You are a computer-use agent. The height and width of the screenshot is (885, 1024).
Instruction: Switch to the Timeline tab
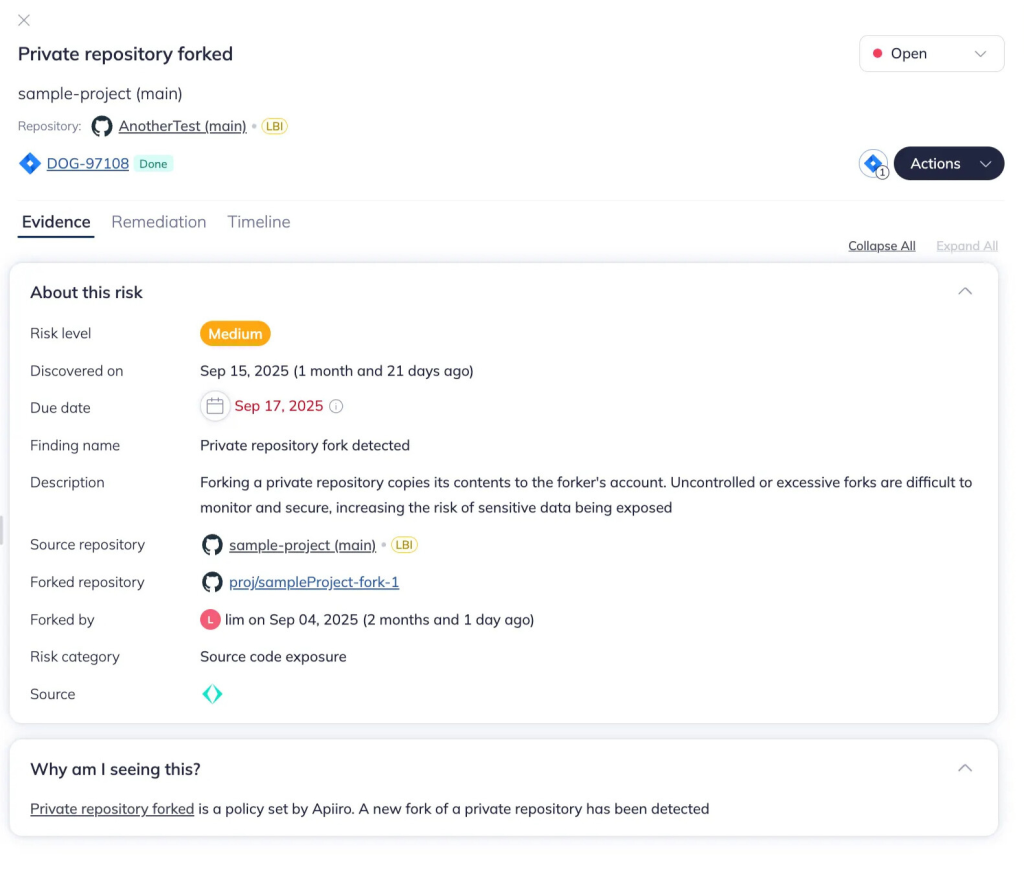coord(259,222)
